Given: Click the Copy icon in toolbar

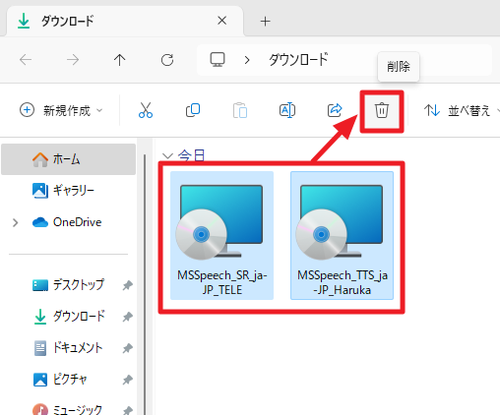Looking at the screenshot, I should tap(193, 110).
